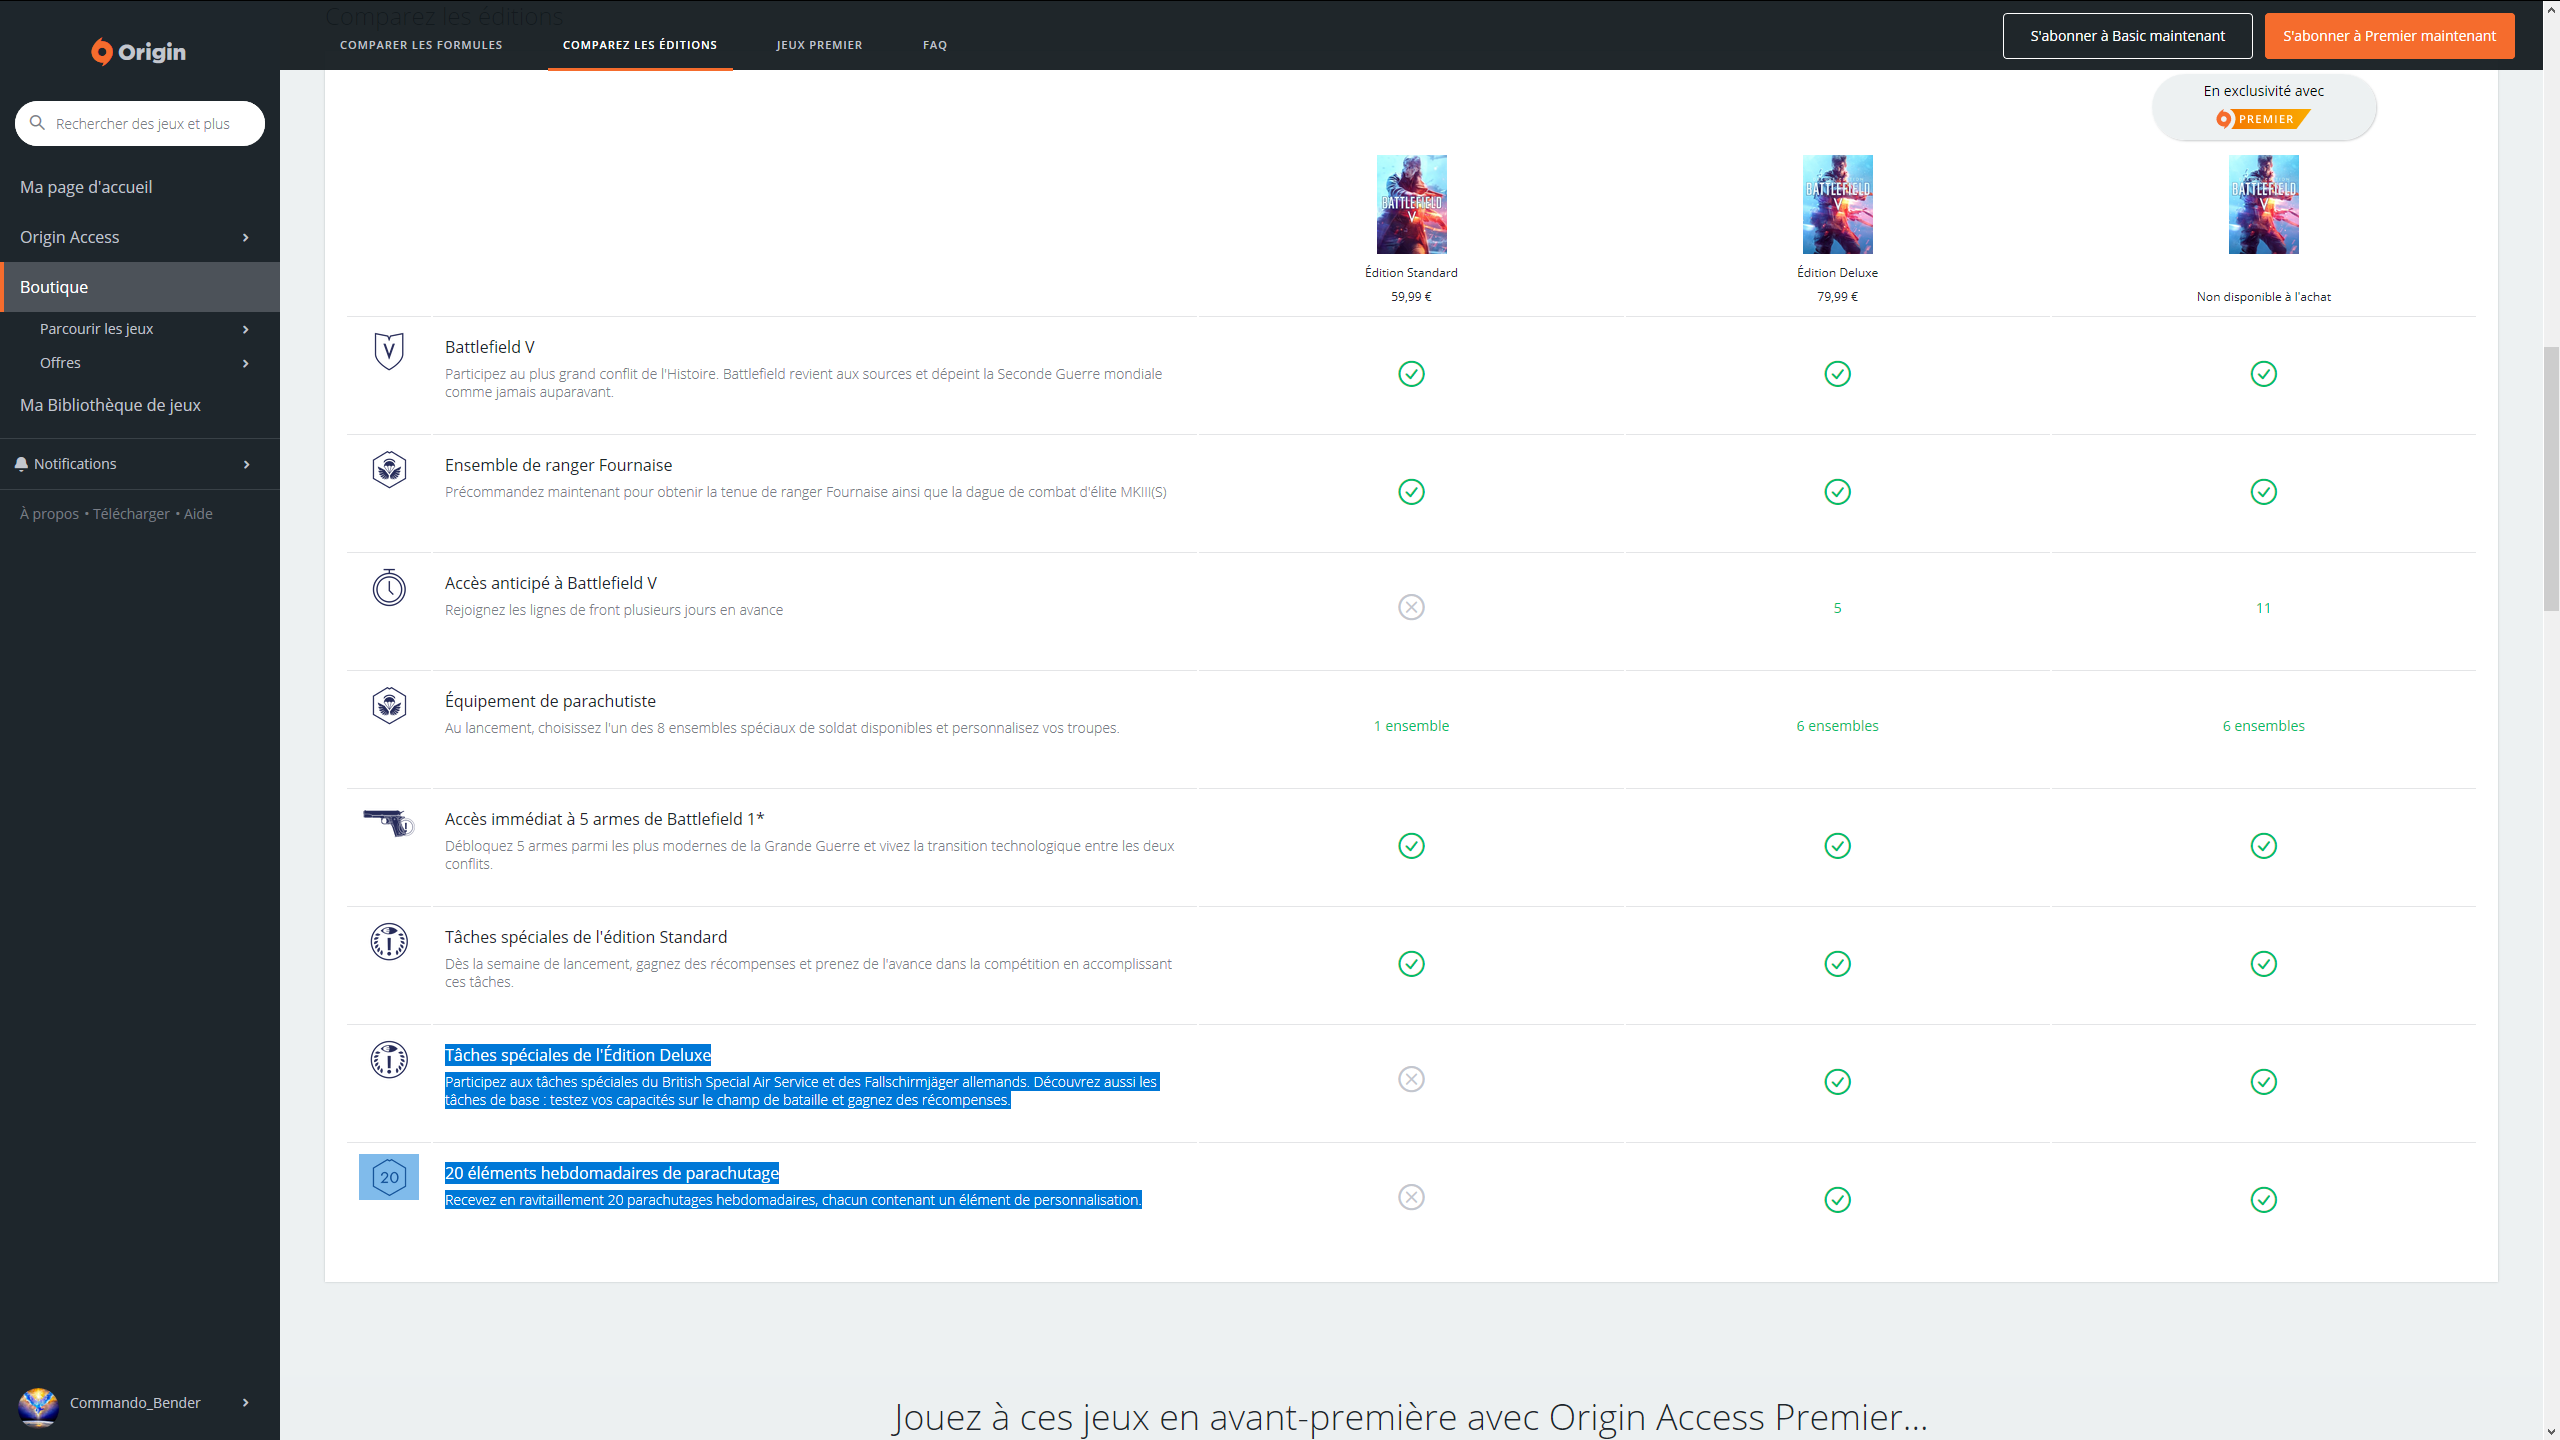Click the Origin logo

[x=138, y=51]
